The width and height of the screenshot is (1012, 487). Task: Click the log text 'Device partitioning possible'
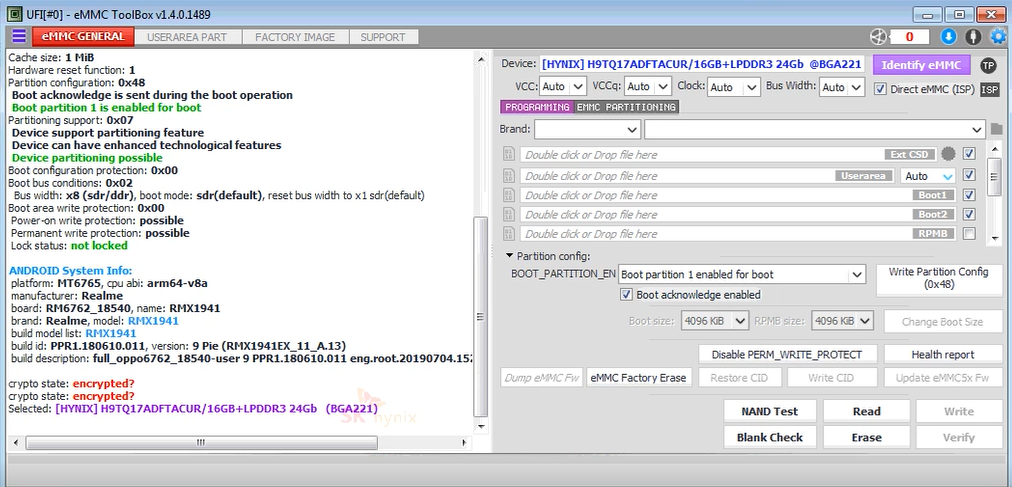click(87, 157)
